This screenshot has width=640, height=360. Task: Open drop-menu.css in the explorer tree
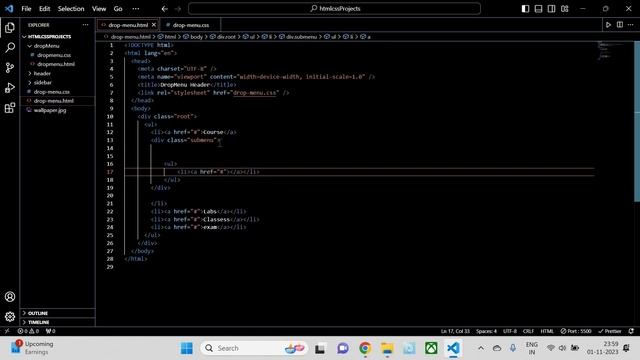click(x=51, y=92)
